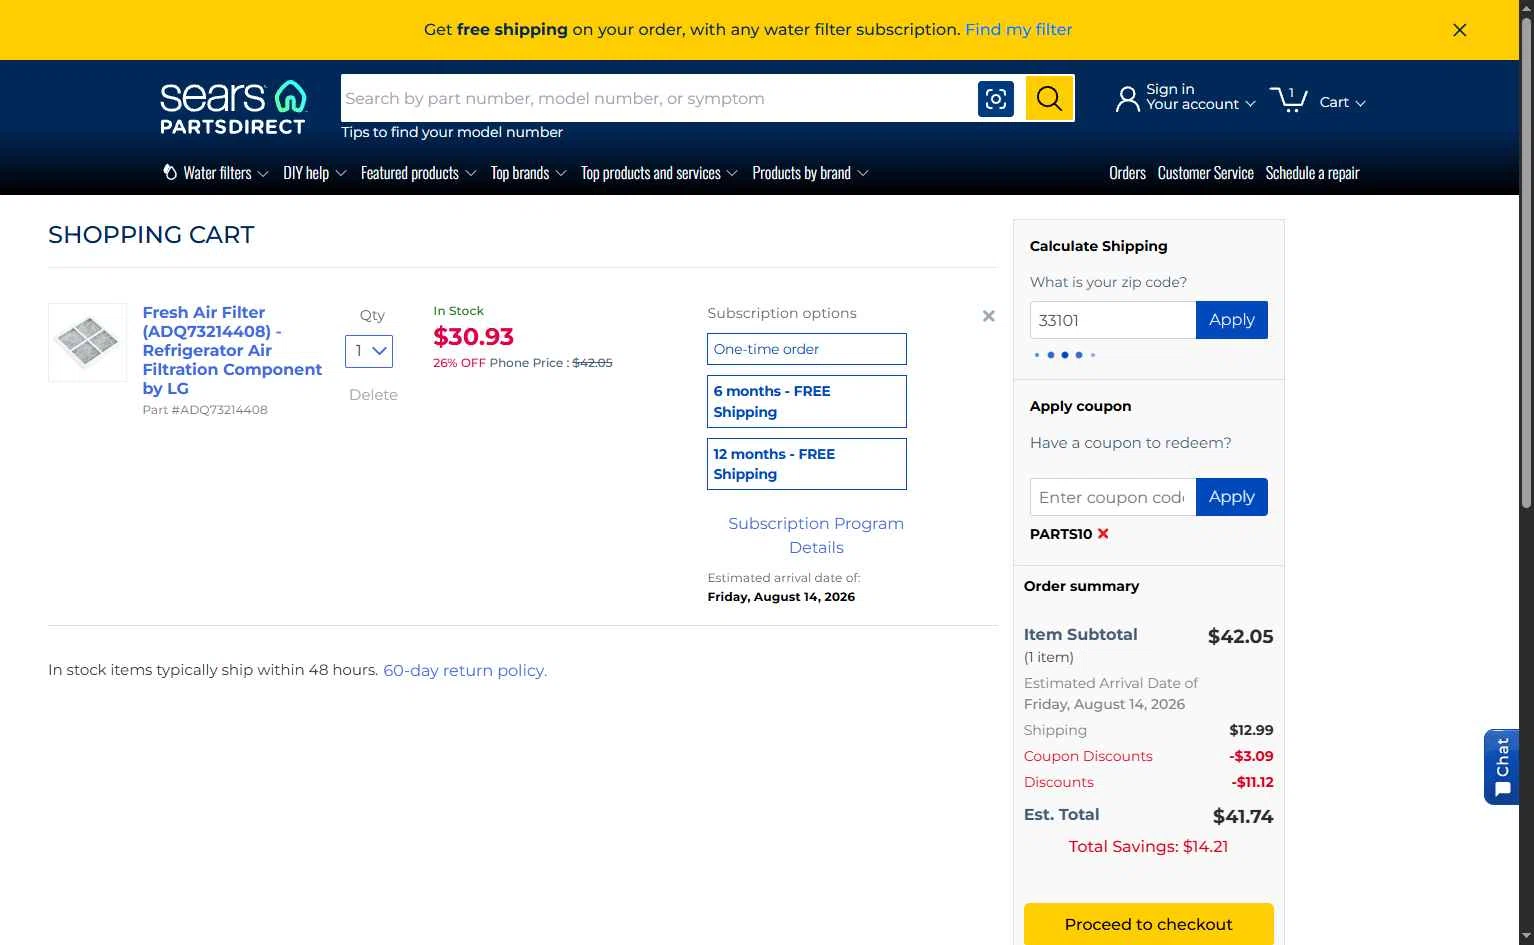Select 6 months FREE Shipping subscription
The width and height of the screenshot is (1534, 945).
coord(807,401)
